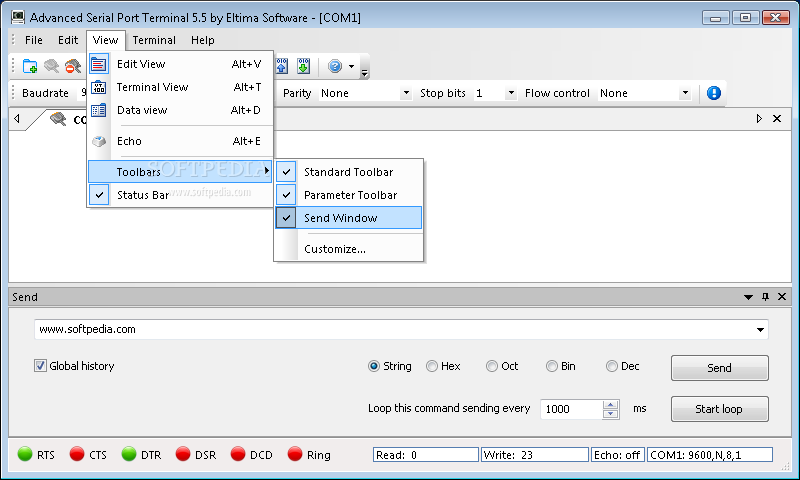Image resolution: width=800 pixels, height=480 pixels.
Task: Open the help icon dropdown arrow
Action: pos(351,66)
